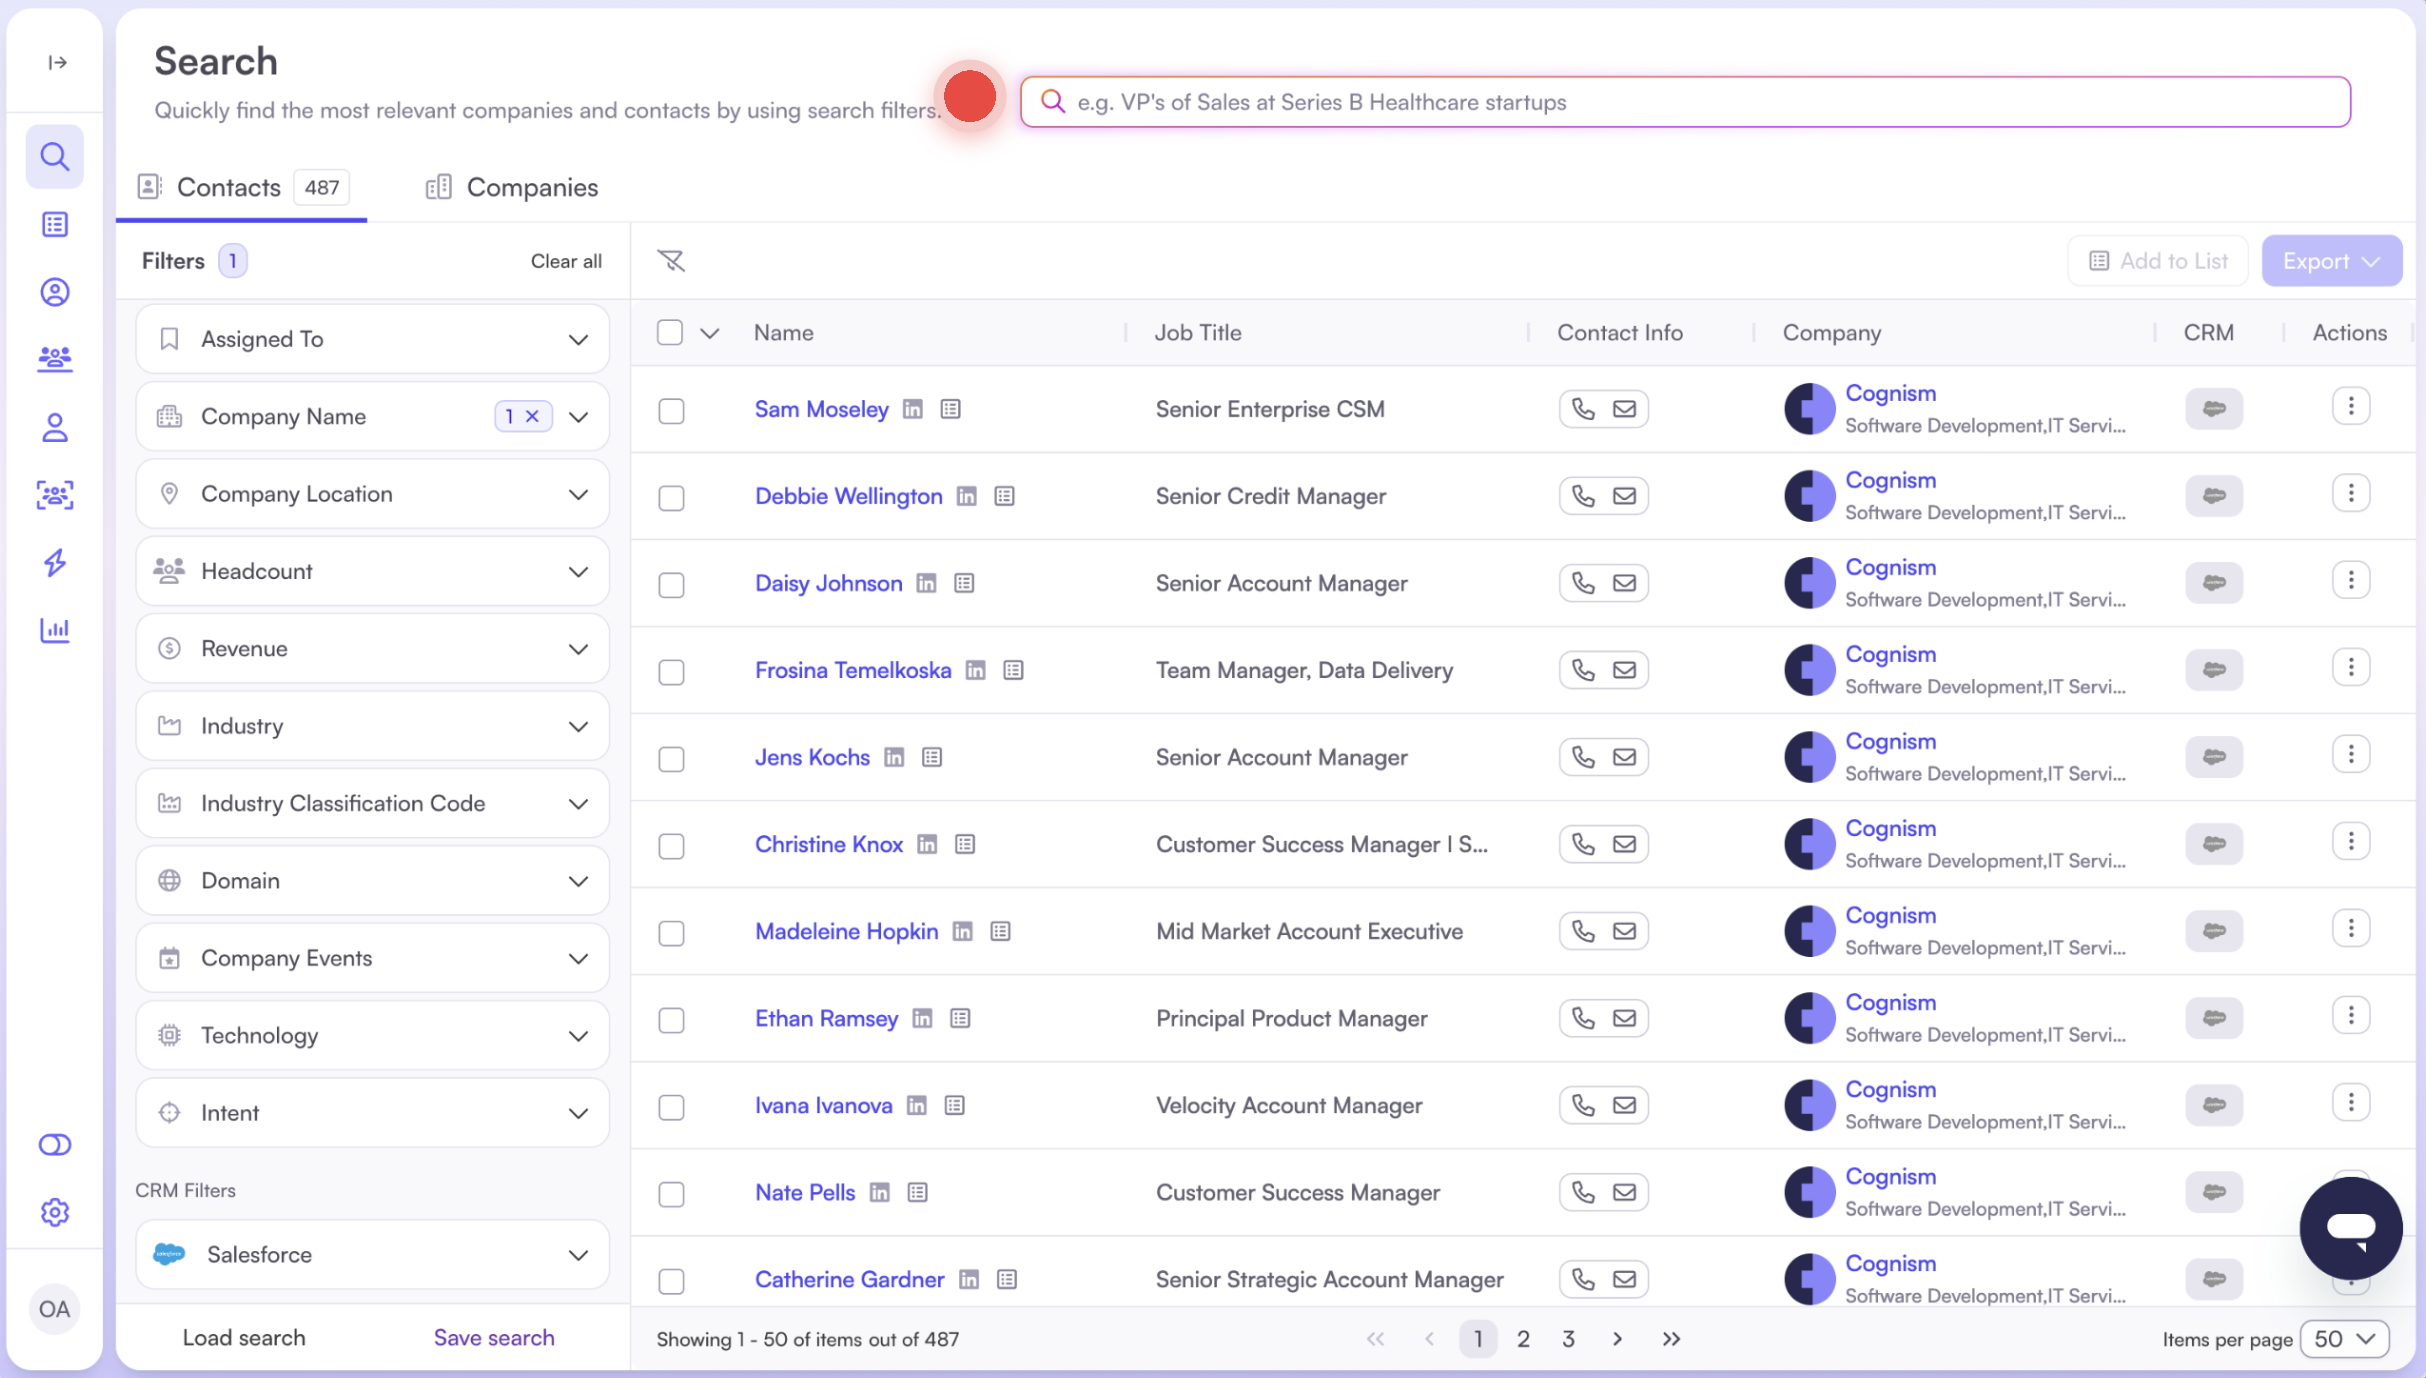Select all contacts using the header checkbox
Image resolution: width=2426 pixels, height=1378 pixels.
[x=670, y=331]
